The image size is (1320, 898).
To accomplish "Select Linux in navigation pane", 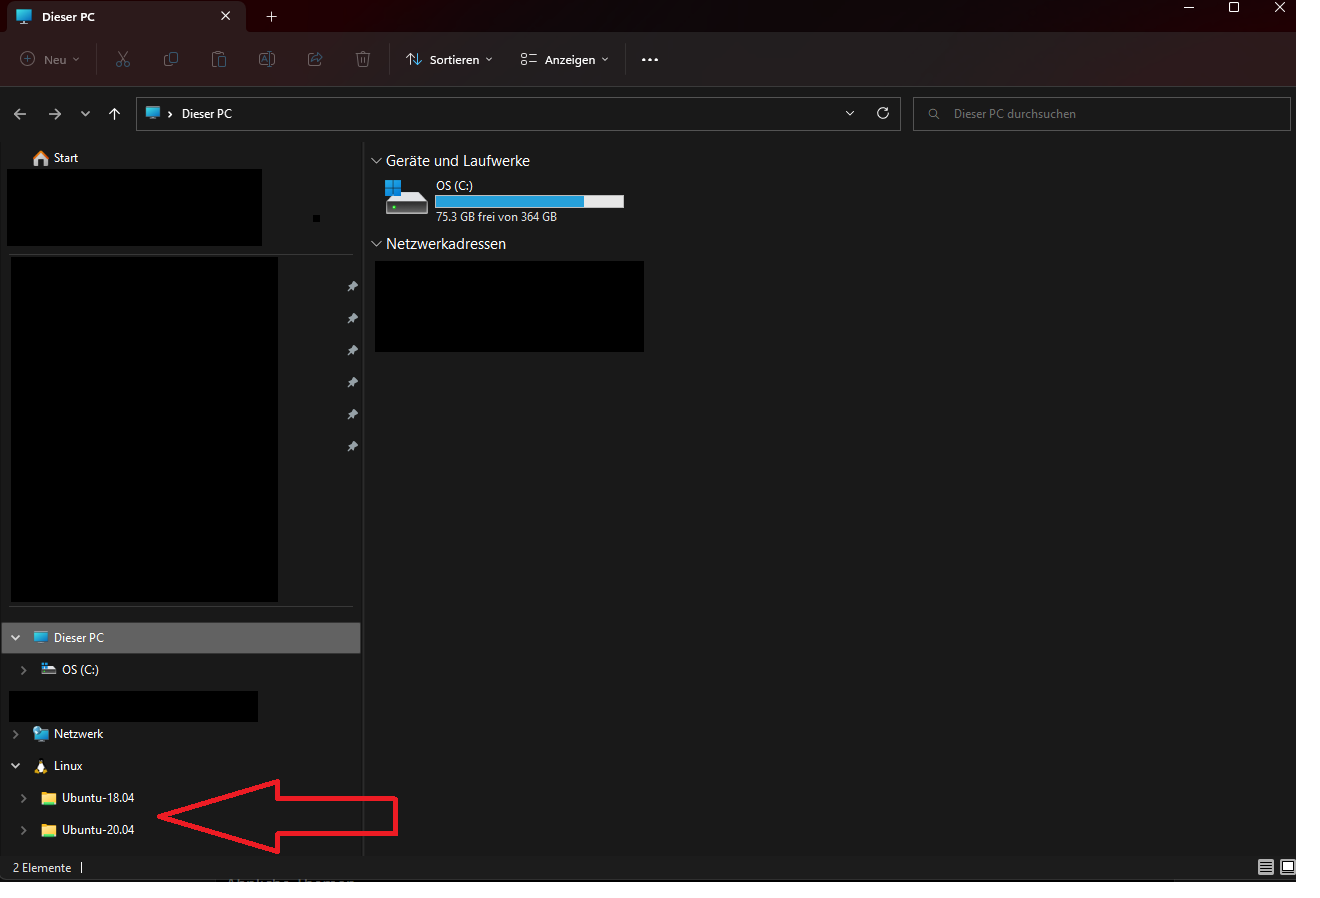I will [68, 766].
